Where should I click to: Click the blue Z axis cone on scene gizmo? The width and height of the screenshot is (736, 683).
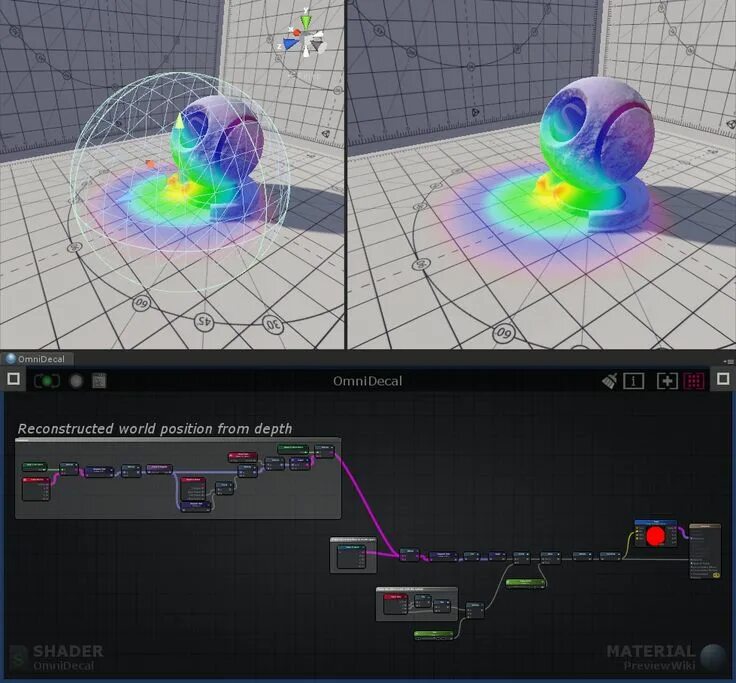(x=291, y=44)
